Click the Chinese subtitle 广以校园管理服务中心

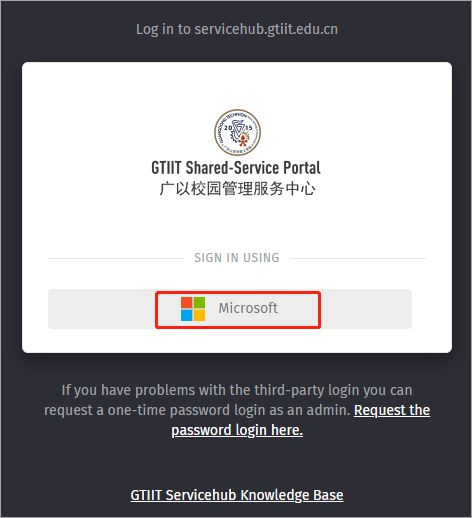pos(237,189)
